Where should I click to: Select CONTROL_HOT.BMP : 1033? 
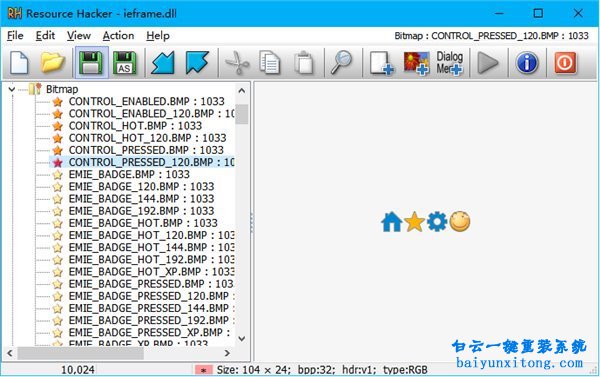click(x=135, y=126)
